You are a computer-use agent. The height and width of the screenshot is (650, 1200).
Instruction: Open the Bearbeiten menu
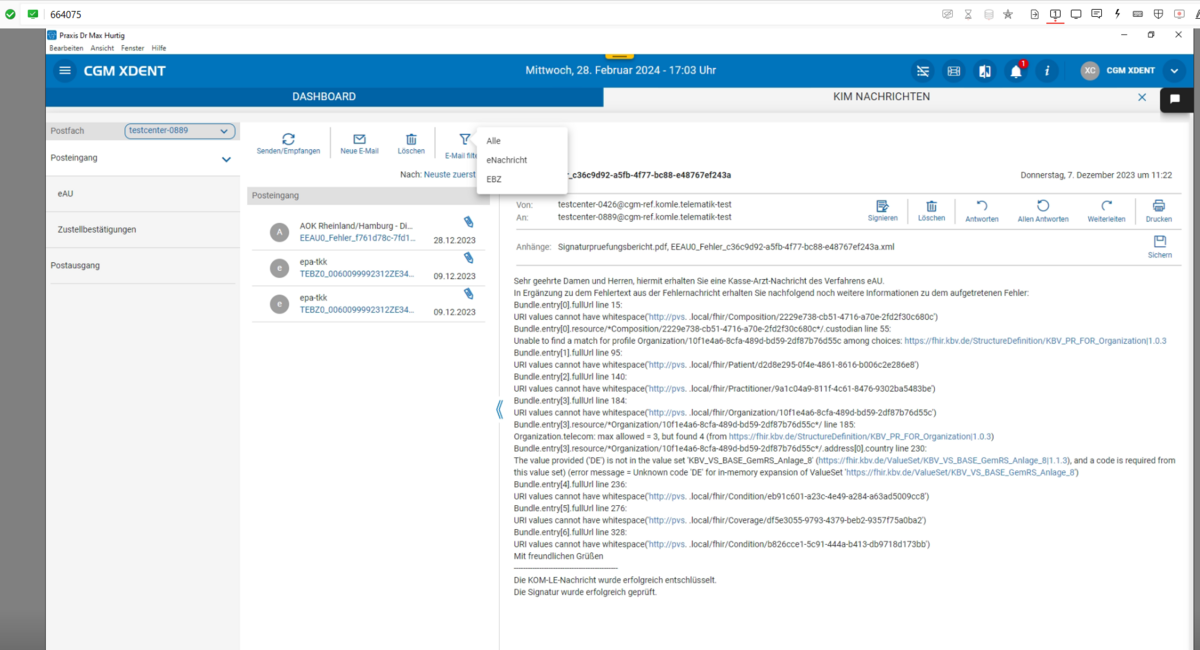click(66, 48)
